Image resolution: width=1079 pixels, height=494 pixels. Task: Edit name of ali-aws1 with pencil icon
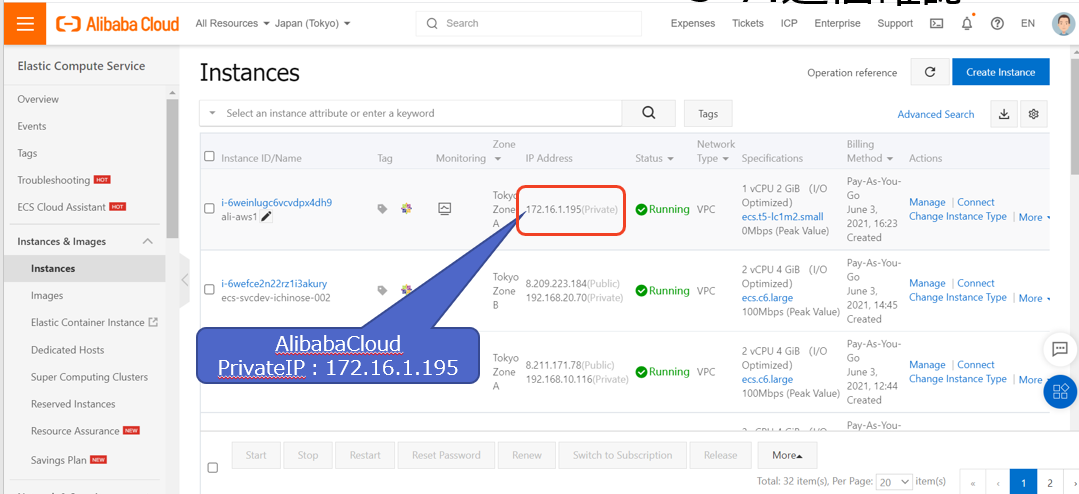(266, 217)
